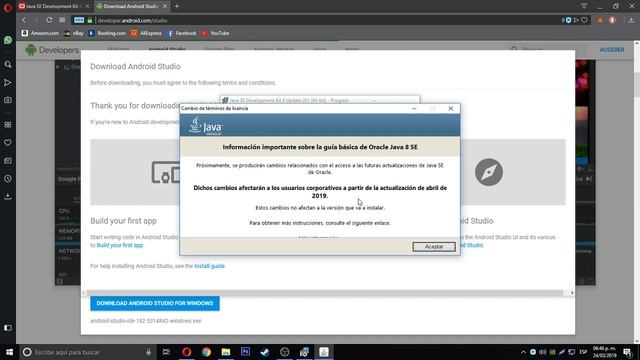
Task: Open File Explorer from the taskbar
Action: click(226, 352)
